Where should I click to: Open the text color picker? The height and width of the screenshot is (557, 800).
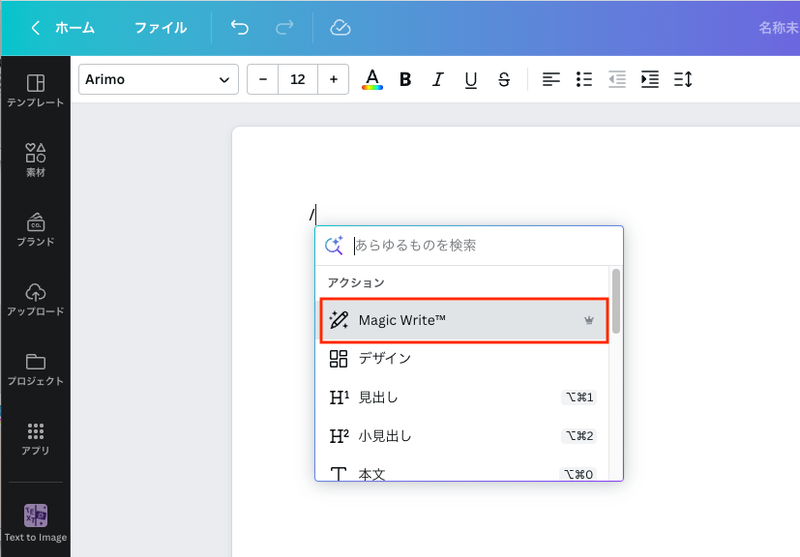coord(372,80)
